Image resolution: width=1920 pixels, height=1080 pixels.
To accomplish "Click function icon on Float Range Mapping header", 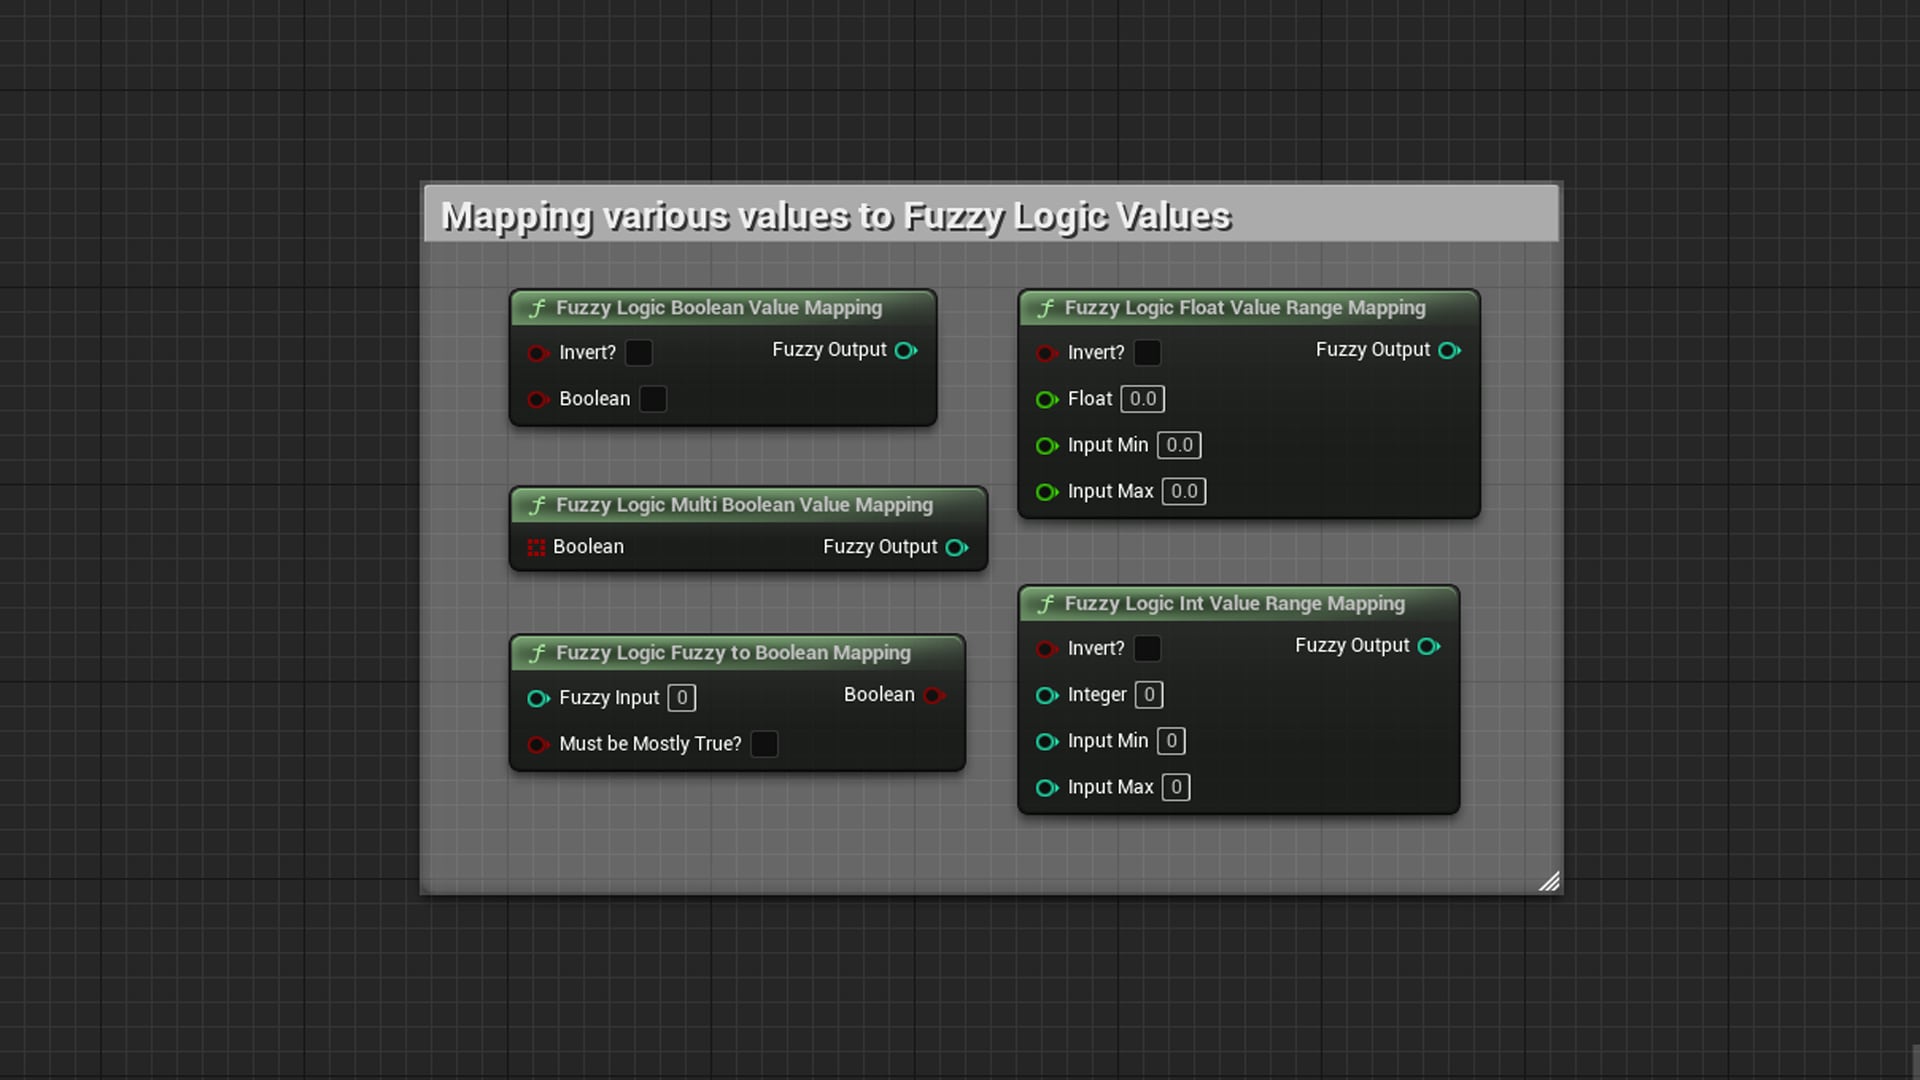I will tap(1046, 308).
